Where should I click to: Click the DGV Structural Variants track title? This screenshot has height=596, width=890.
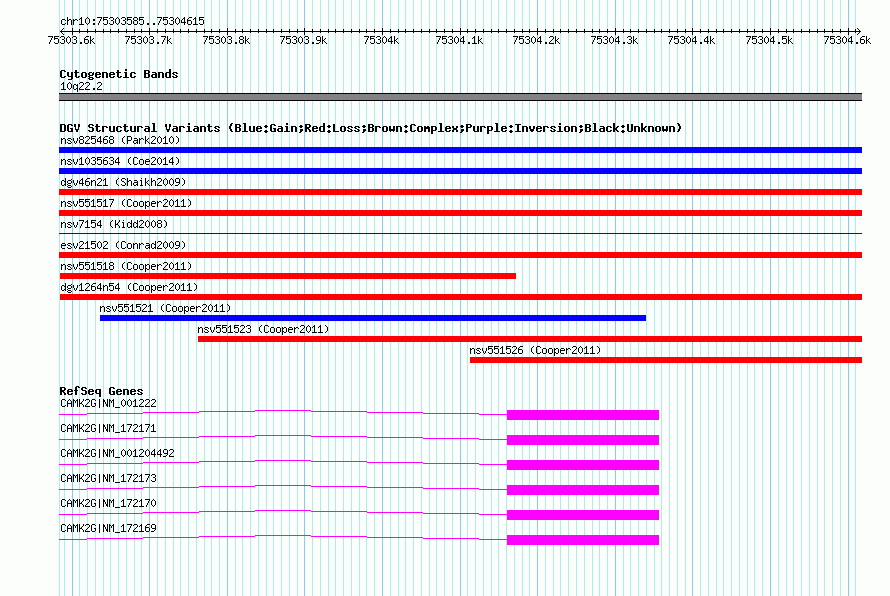point(371,128)
